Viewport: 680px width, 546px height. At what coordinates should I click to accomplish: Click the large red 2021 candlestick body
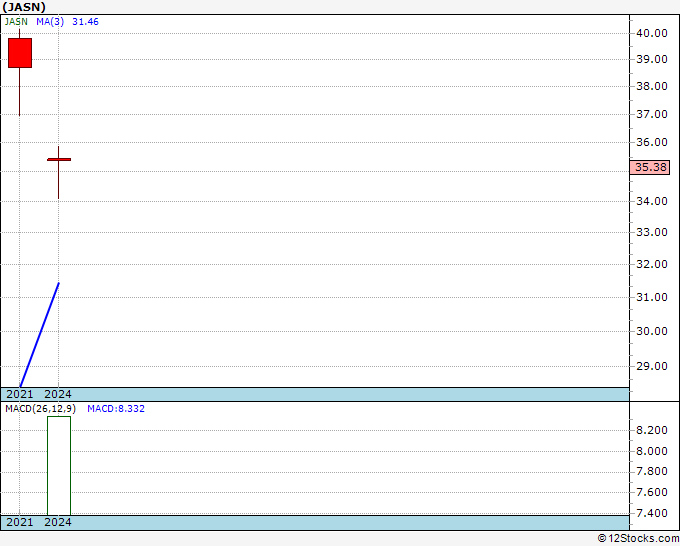click(x=20, y=53)
